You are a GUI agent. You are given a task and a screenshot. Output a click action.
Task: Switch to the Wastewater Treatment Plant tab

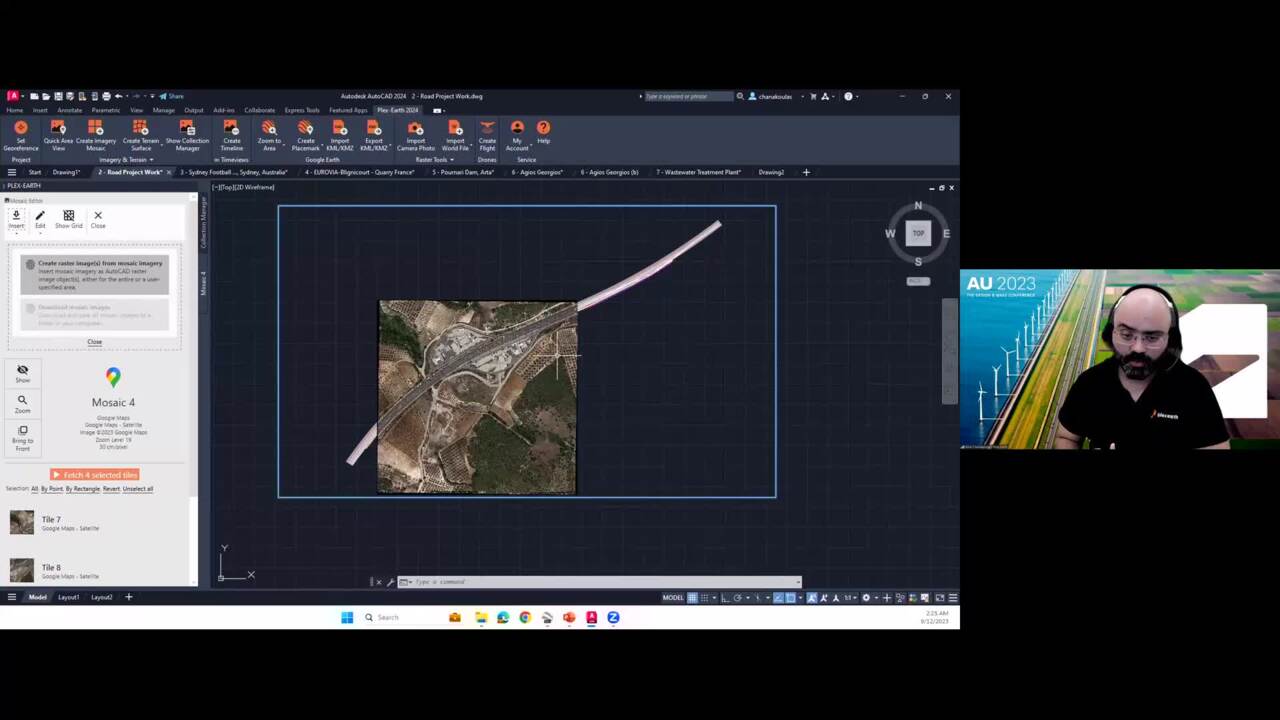699,172
